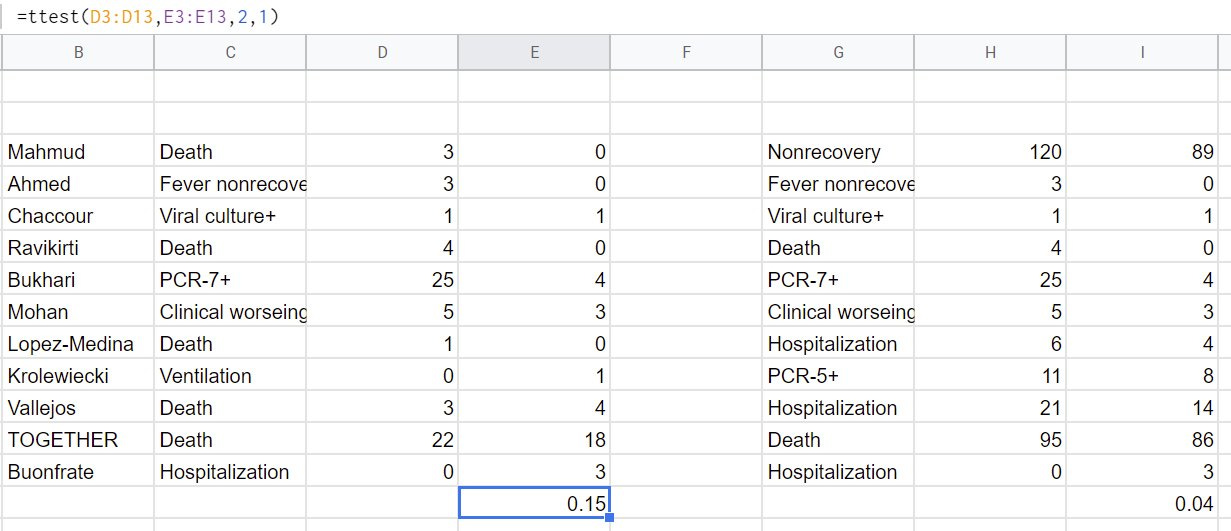The width and height of the screenshot is (1231, 531).
Task: Select column D value 25 in Bukhari row
Action: point(382,280)
